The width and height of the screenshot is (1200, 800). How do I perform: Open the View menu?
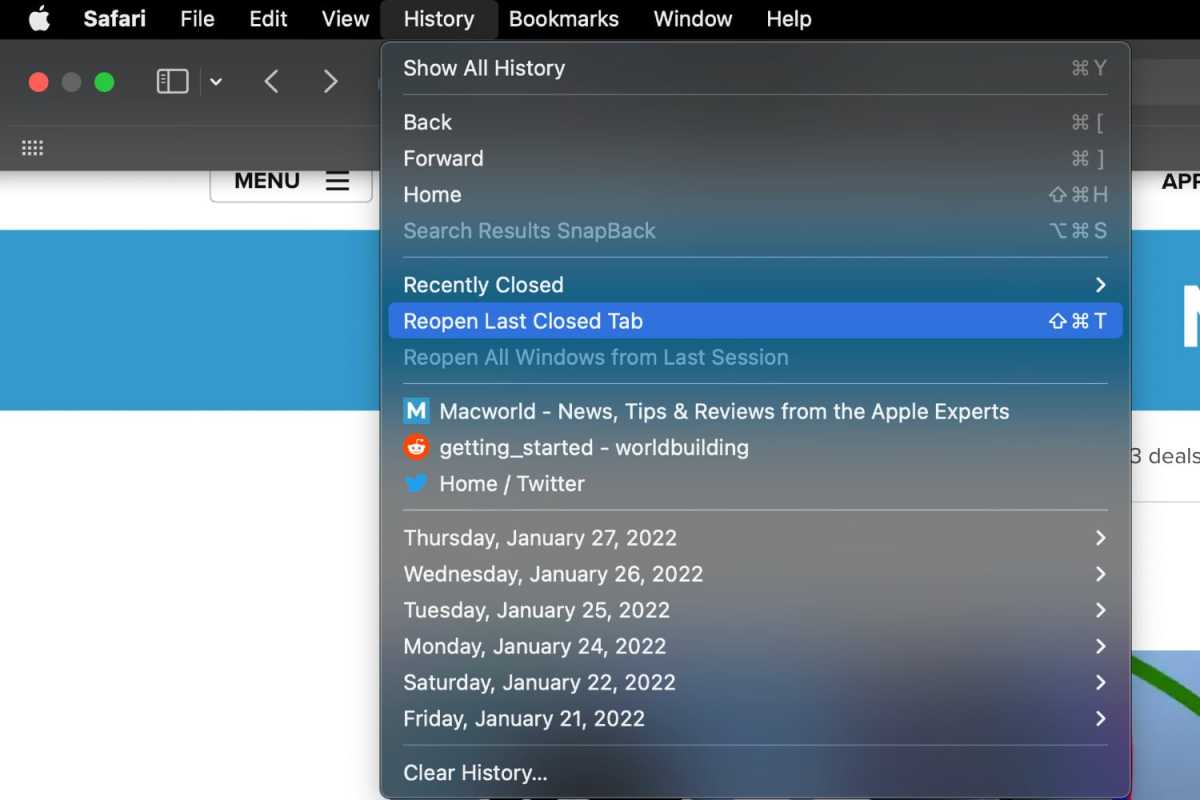[345, 19]
